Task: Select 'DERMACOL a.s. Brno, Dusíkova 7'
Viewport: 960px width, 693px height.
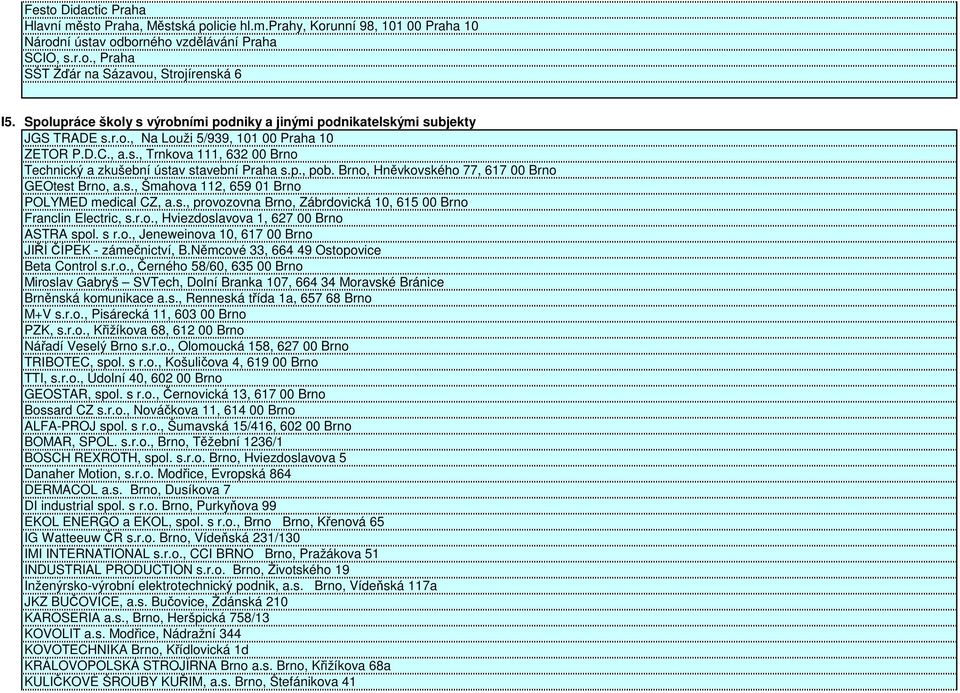Action: 489,489
